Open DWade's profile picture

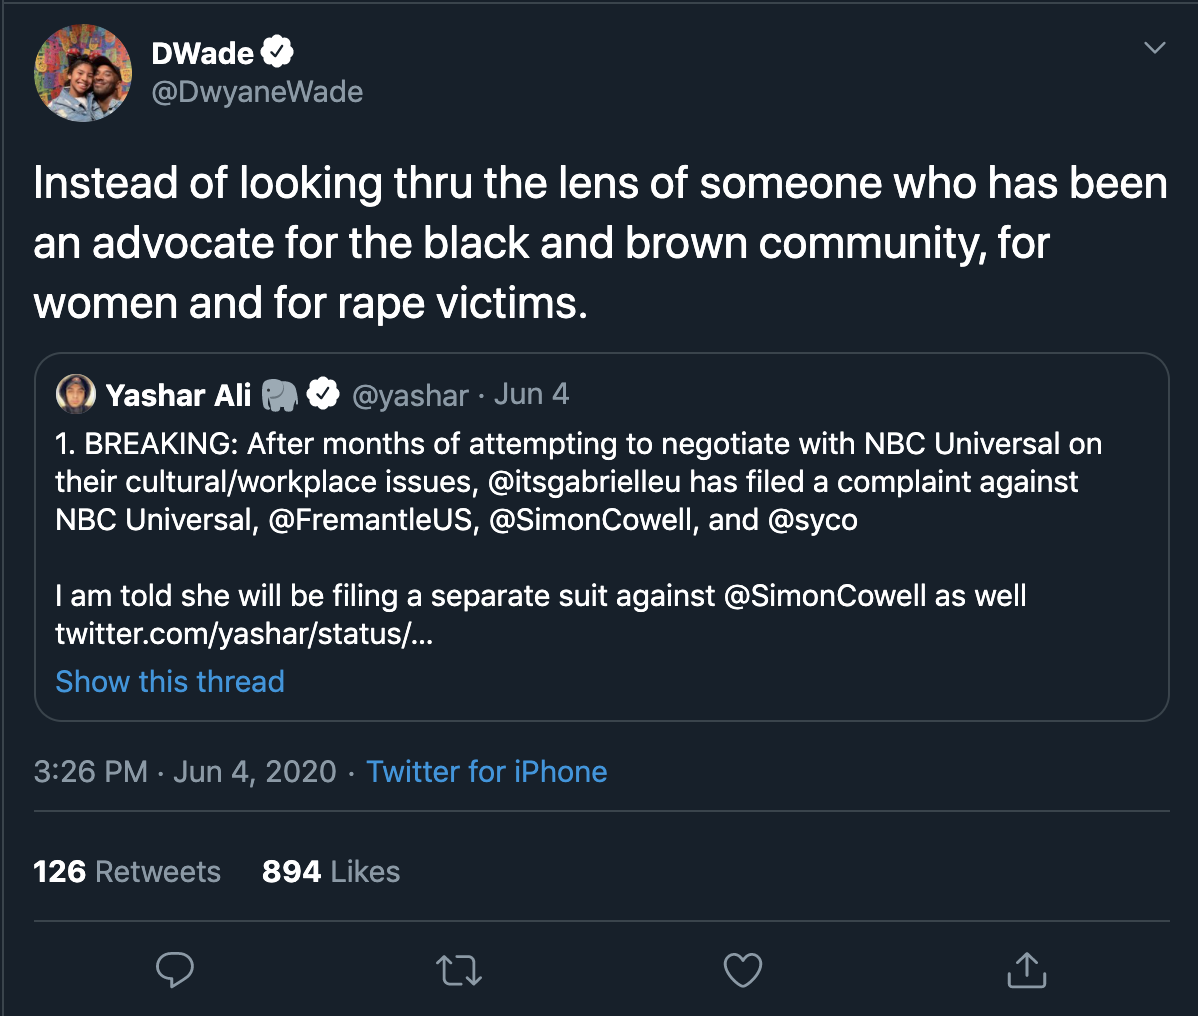pos(83,73)
